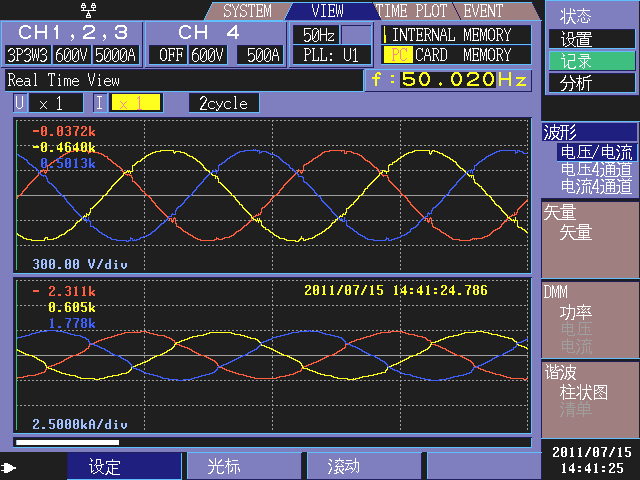Select the EVENT tab
640x480 pixels.
[x=484, y=11]
